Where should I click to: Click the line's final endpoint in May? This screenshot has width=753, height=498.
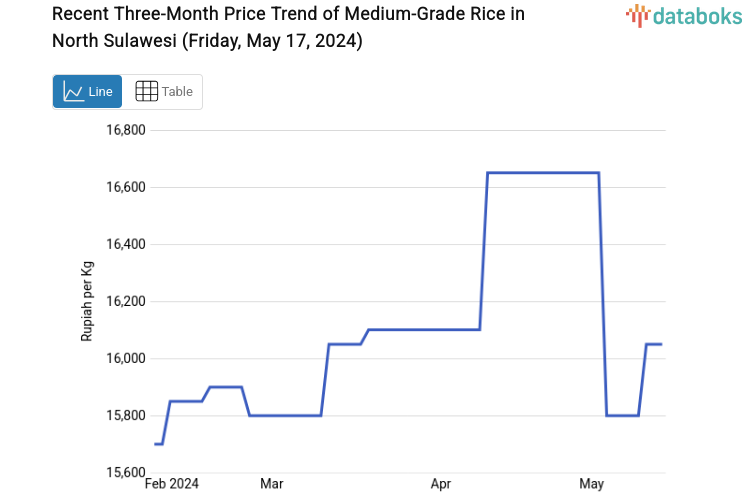point(661,344)
